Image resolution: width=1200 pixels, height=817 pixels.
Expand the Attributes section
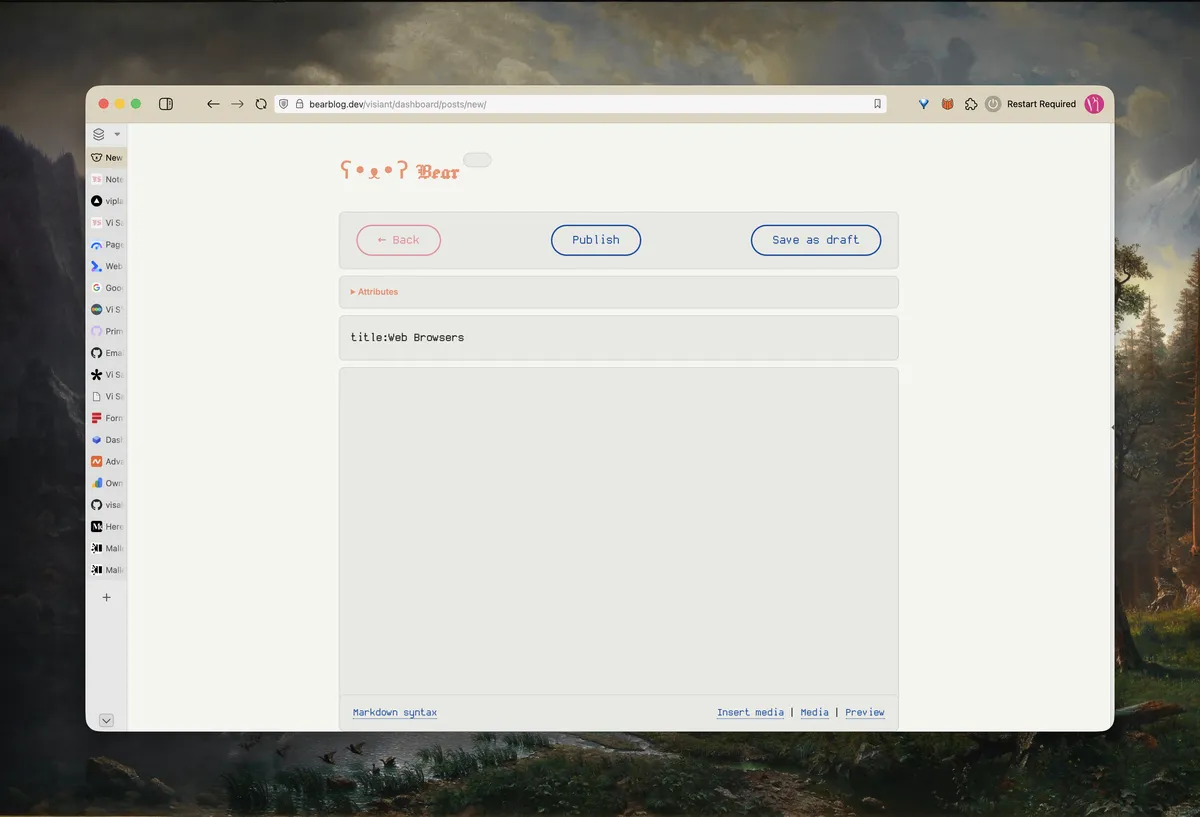pos(374,292)
